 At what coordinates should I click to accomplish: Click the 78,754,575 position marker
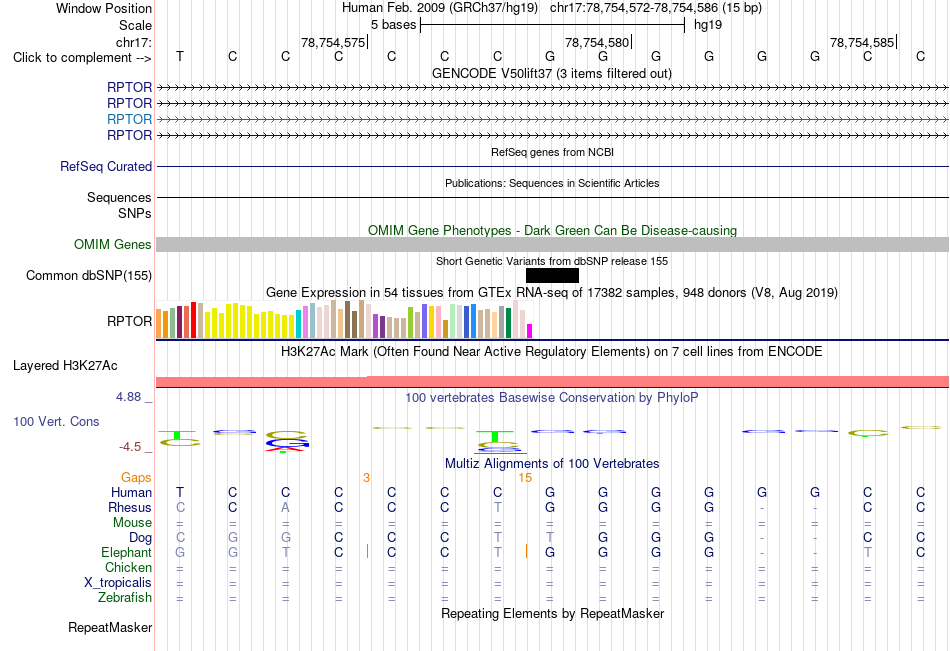(333, 42)
